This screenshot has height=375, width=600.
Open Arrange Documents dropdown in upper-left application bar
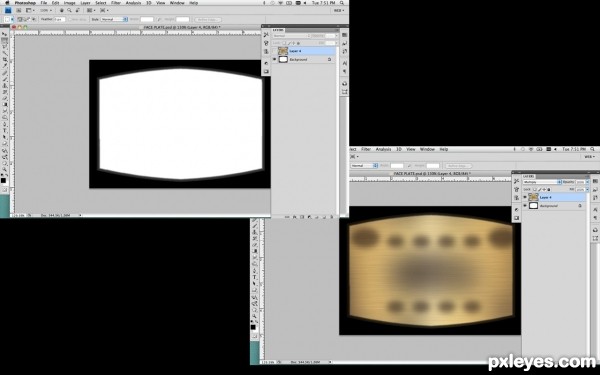point(91,10)
